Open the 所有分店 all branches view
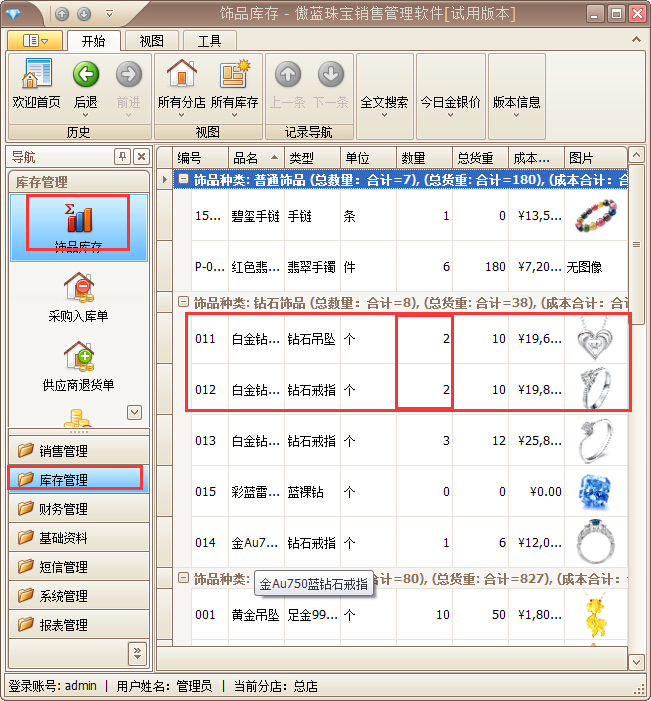 tap(182, 73)
